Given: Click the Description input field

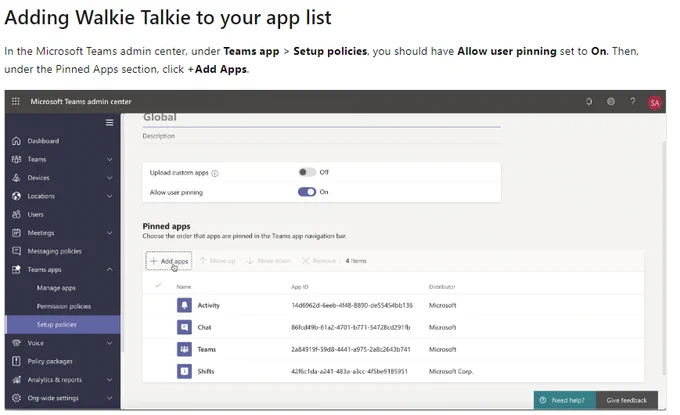Looking at the screenshot, I should [x=321, y=136].
